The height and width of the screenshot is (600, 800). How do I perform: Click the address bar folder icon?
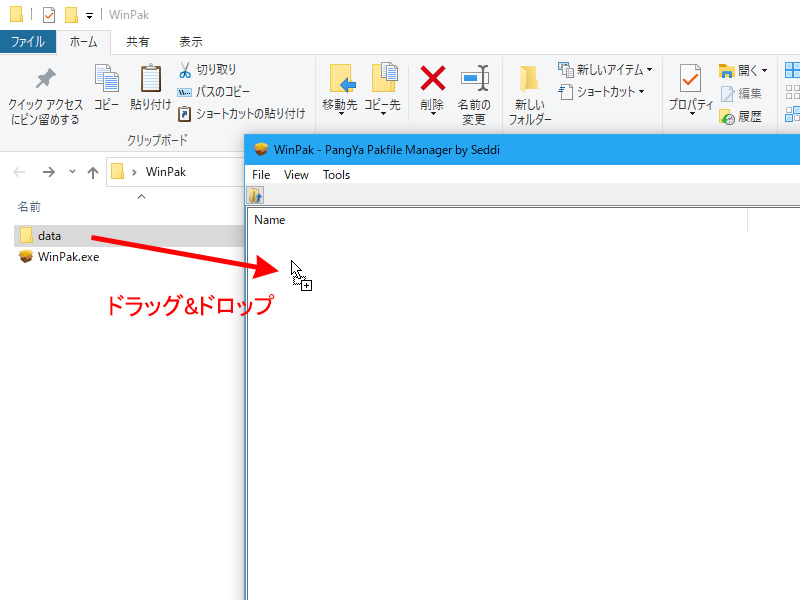point(117,171)
